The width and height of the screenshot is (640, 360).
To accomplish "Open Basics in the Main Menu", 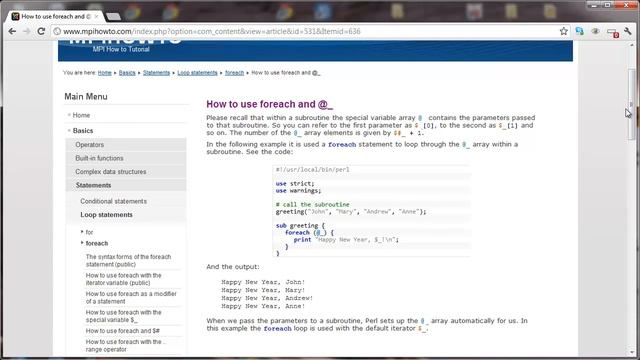I will coord(83,131).
